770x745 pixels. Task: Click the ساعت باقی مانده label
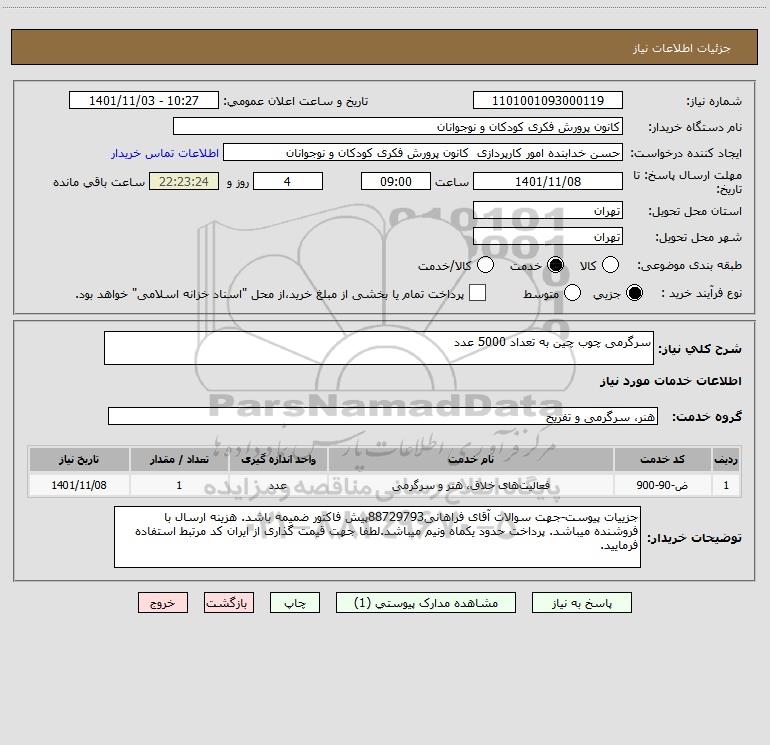coord(99,182)
